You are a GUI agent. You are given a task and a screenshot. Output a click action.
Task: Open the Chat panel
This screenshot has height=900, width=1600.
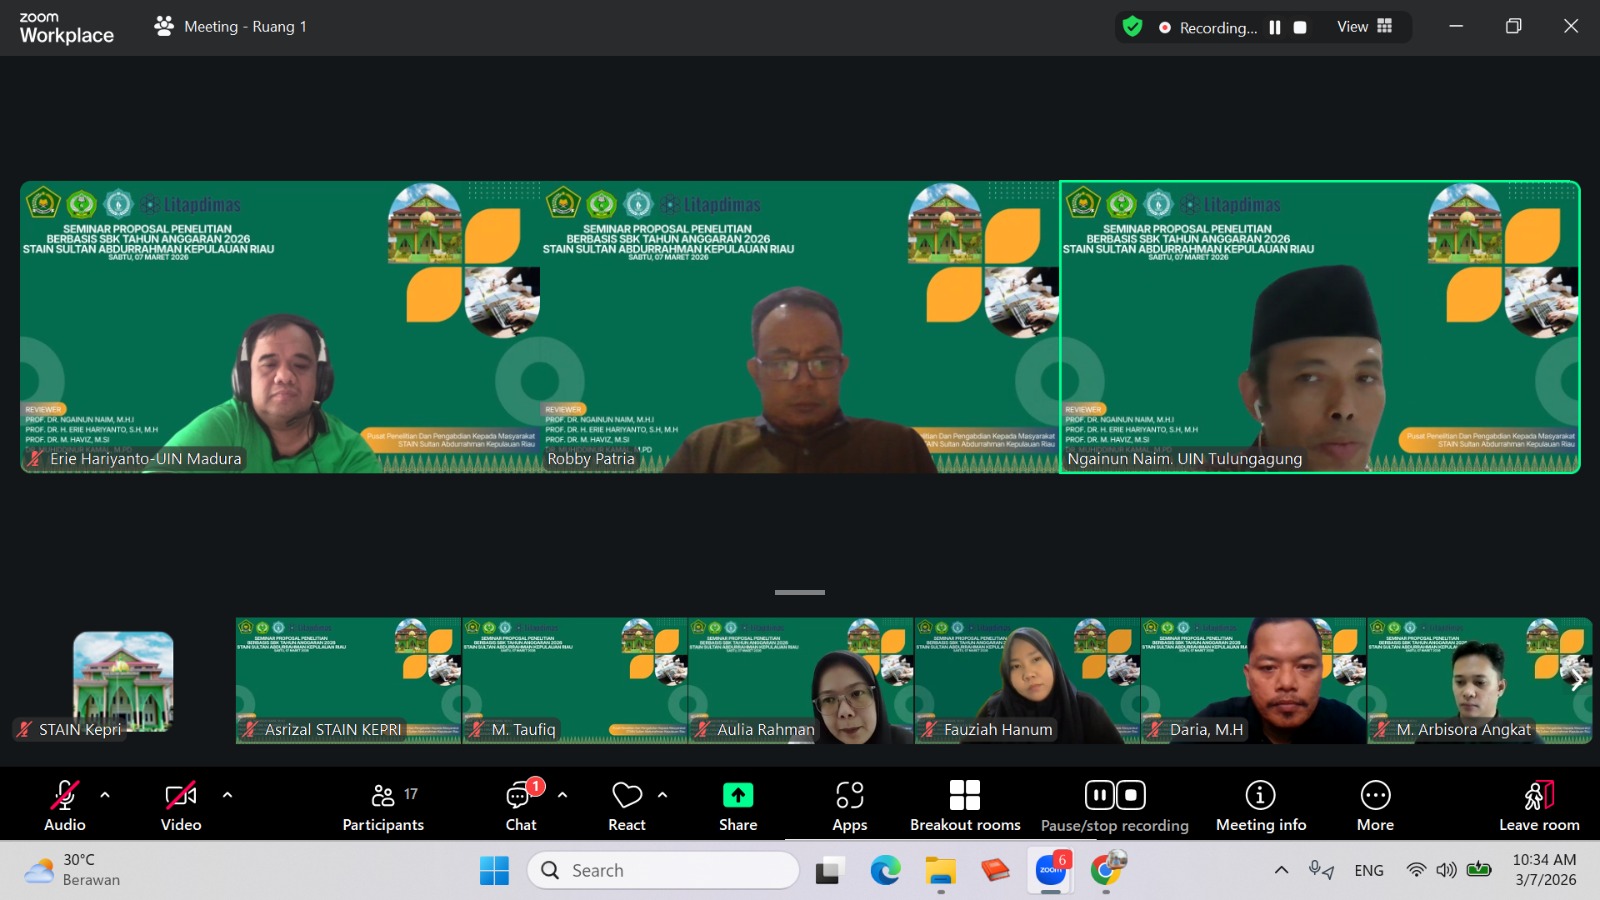521,807
